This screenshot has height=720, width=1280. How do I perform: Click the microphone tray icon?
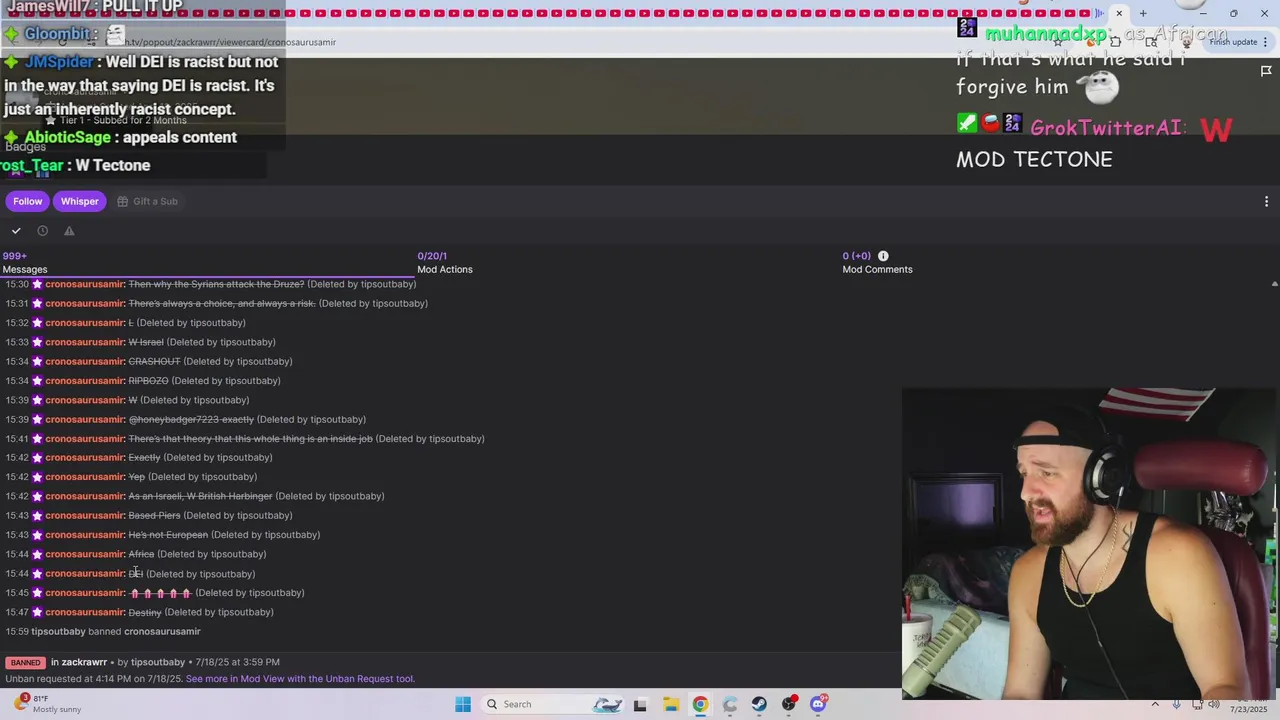coord(1176,704)
